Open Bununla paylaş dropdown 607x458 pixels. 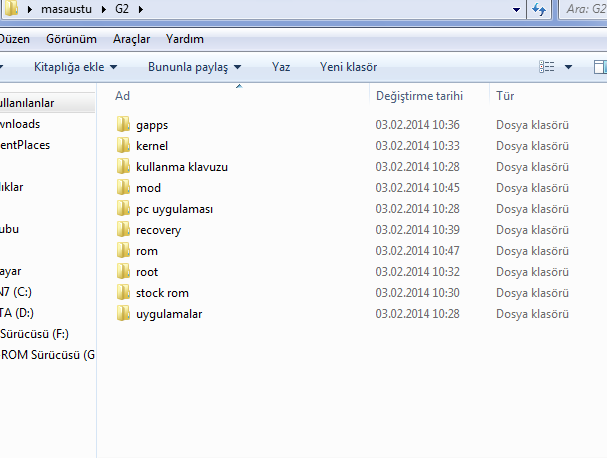(194, 67)
